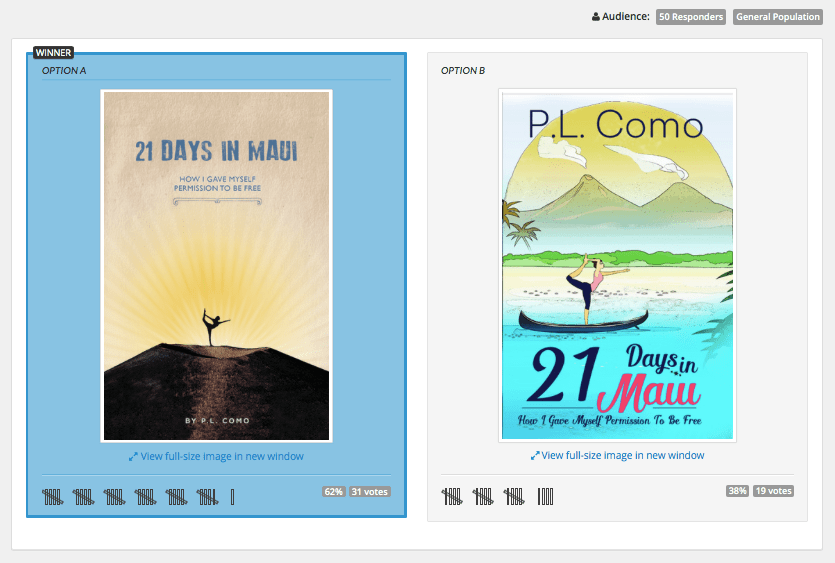Viewport: 835px width, 563px height.
Task: Open Option B full-size image link
Action: [x=622, y=456]
